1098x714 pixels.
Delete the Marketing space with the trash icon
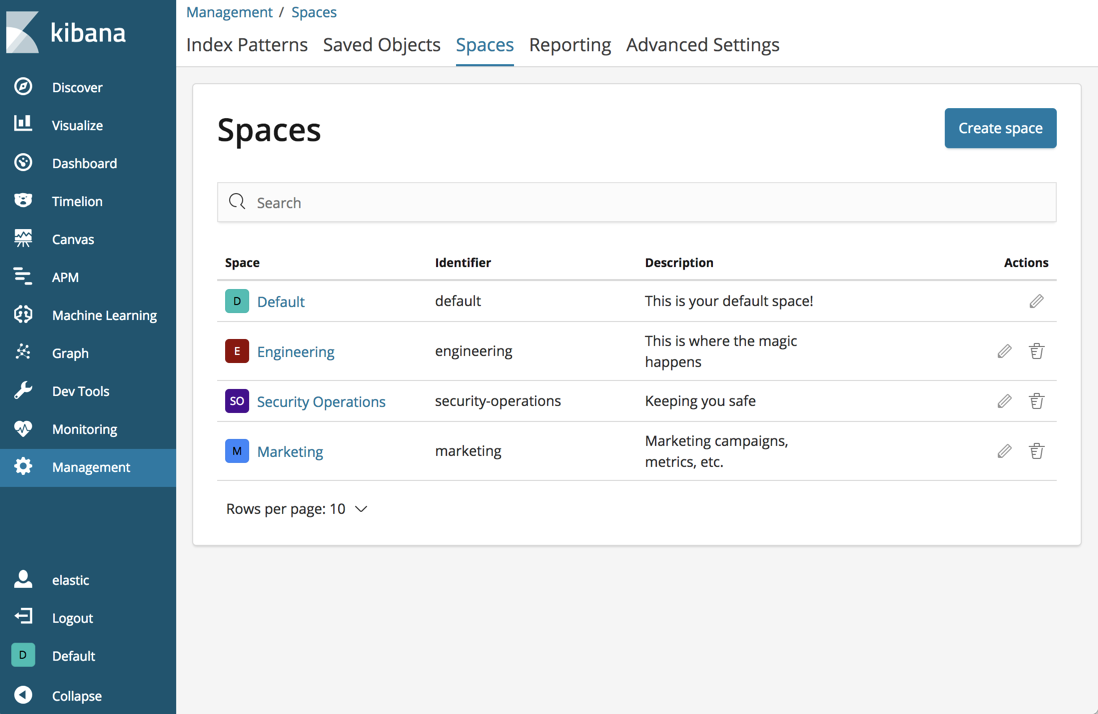click(x=1036, y=451)
